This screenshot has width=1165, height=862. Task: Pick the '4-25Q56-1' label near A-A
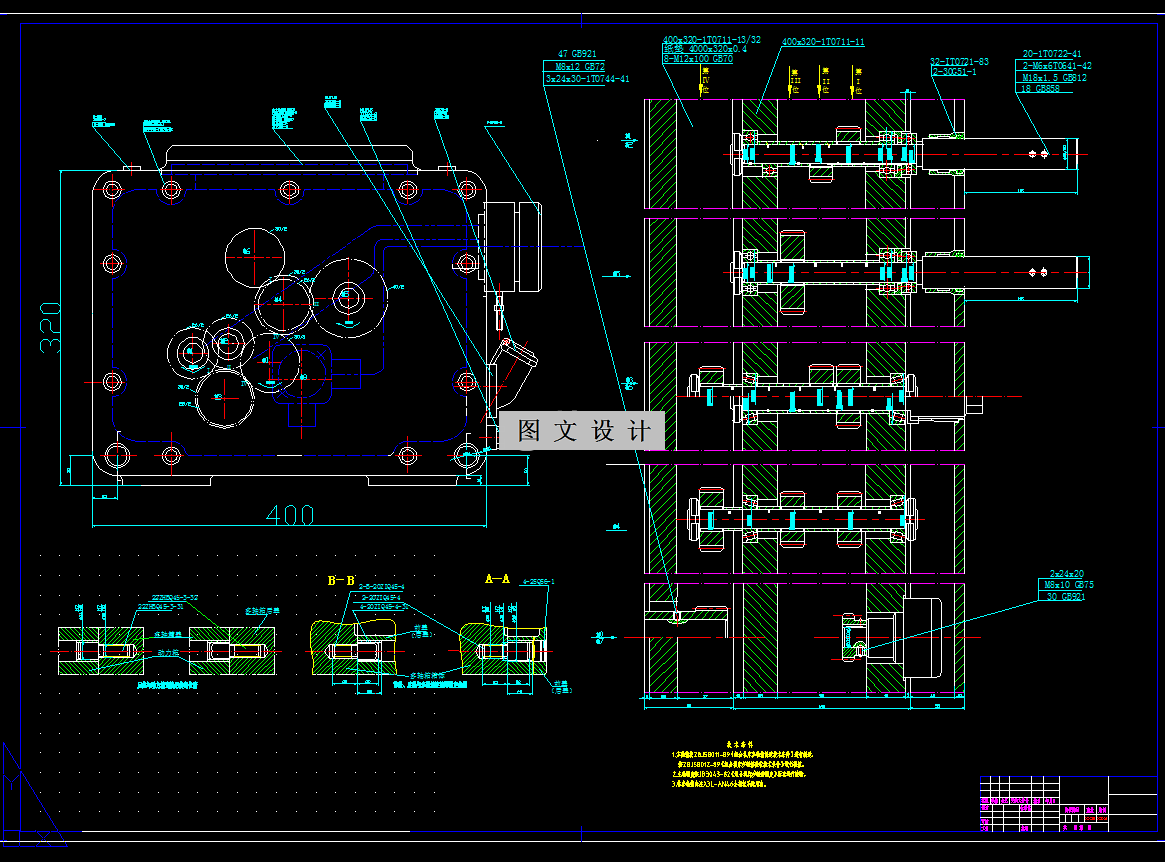[x=538, y=582]
